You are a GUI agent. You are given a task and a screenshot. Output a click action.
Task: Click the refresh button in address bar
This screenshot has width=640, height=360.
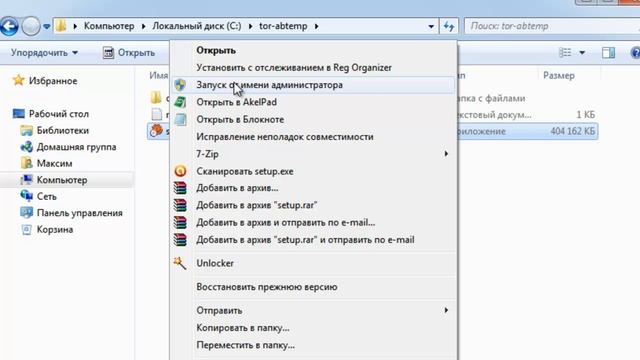pyautogui.click(x=449, y=27)
